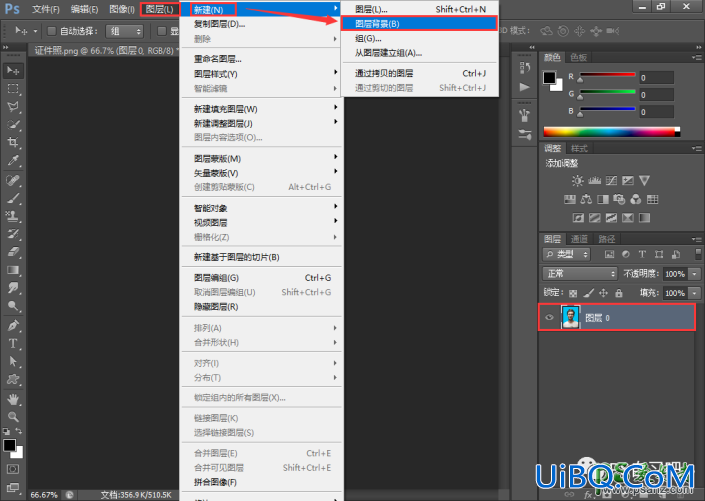This screenshot has height=501, width=705.
Task: Select the Horizontal Type tool
Action: pyautogui.click(x=13, y=344)
